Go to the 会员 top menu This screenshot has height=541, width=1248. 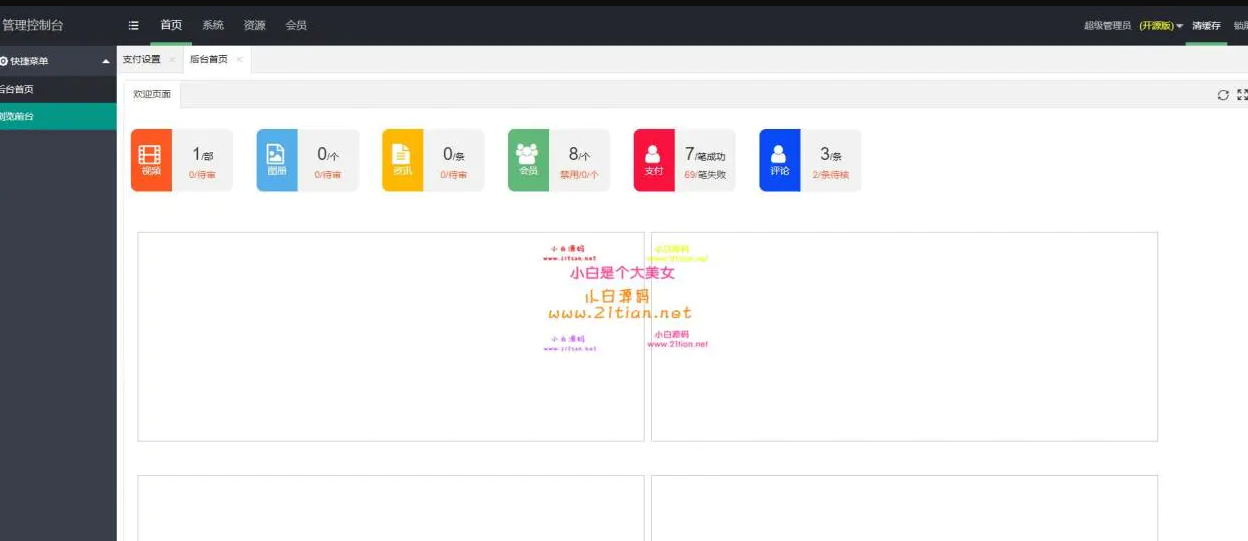pyautogui.click(x=296, y=26)
